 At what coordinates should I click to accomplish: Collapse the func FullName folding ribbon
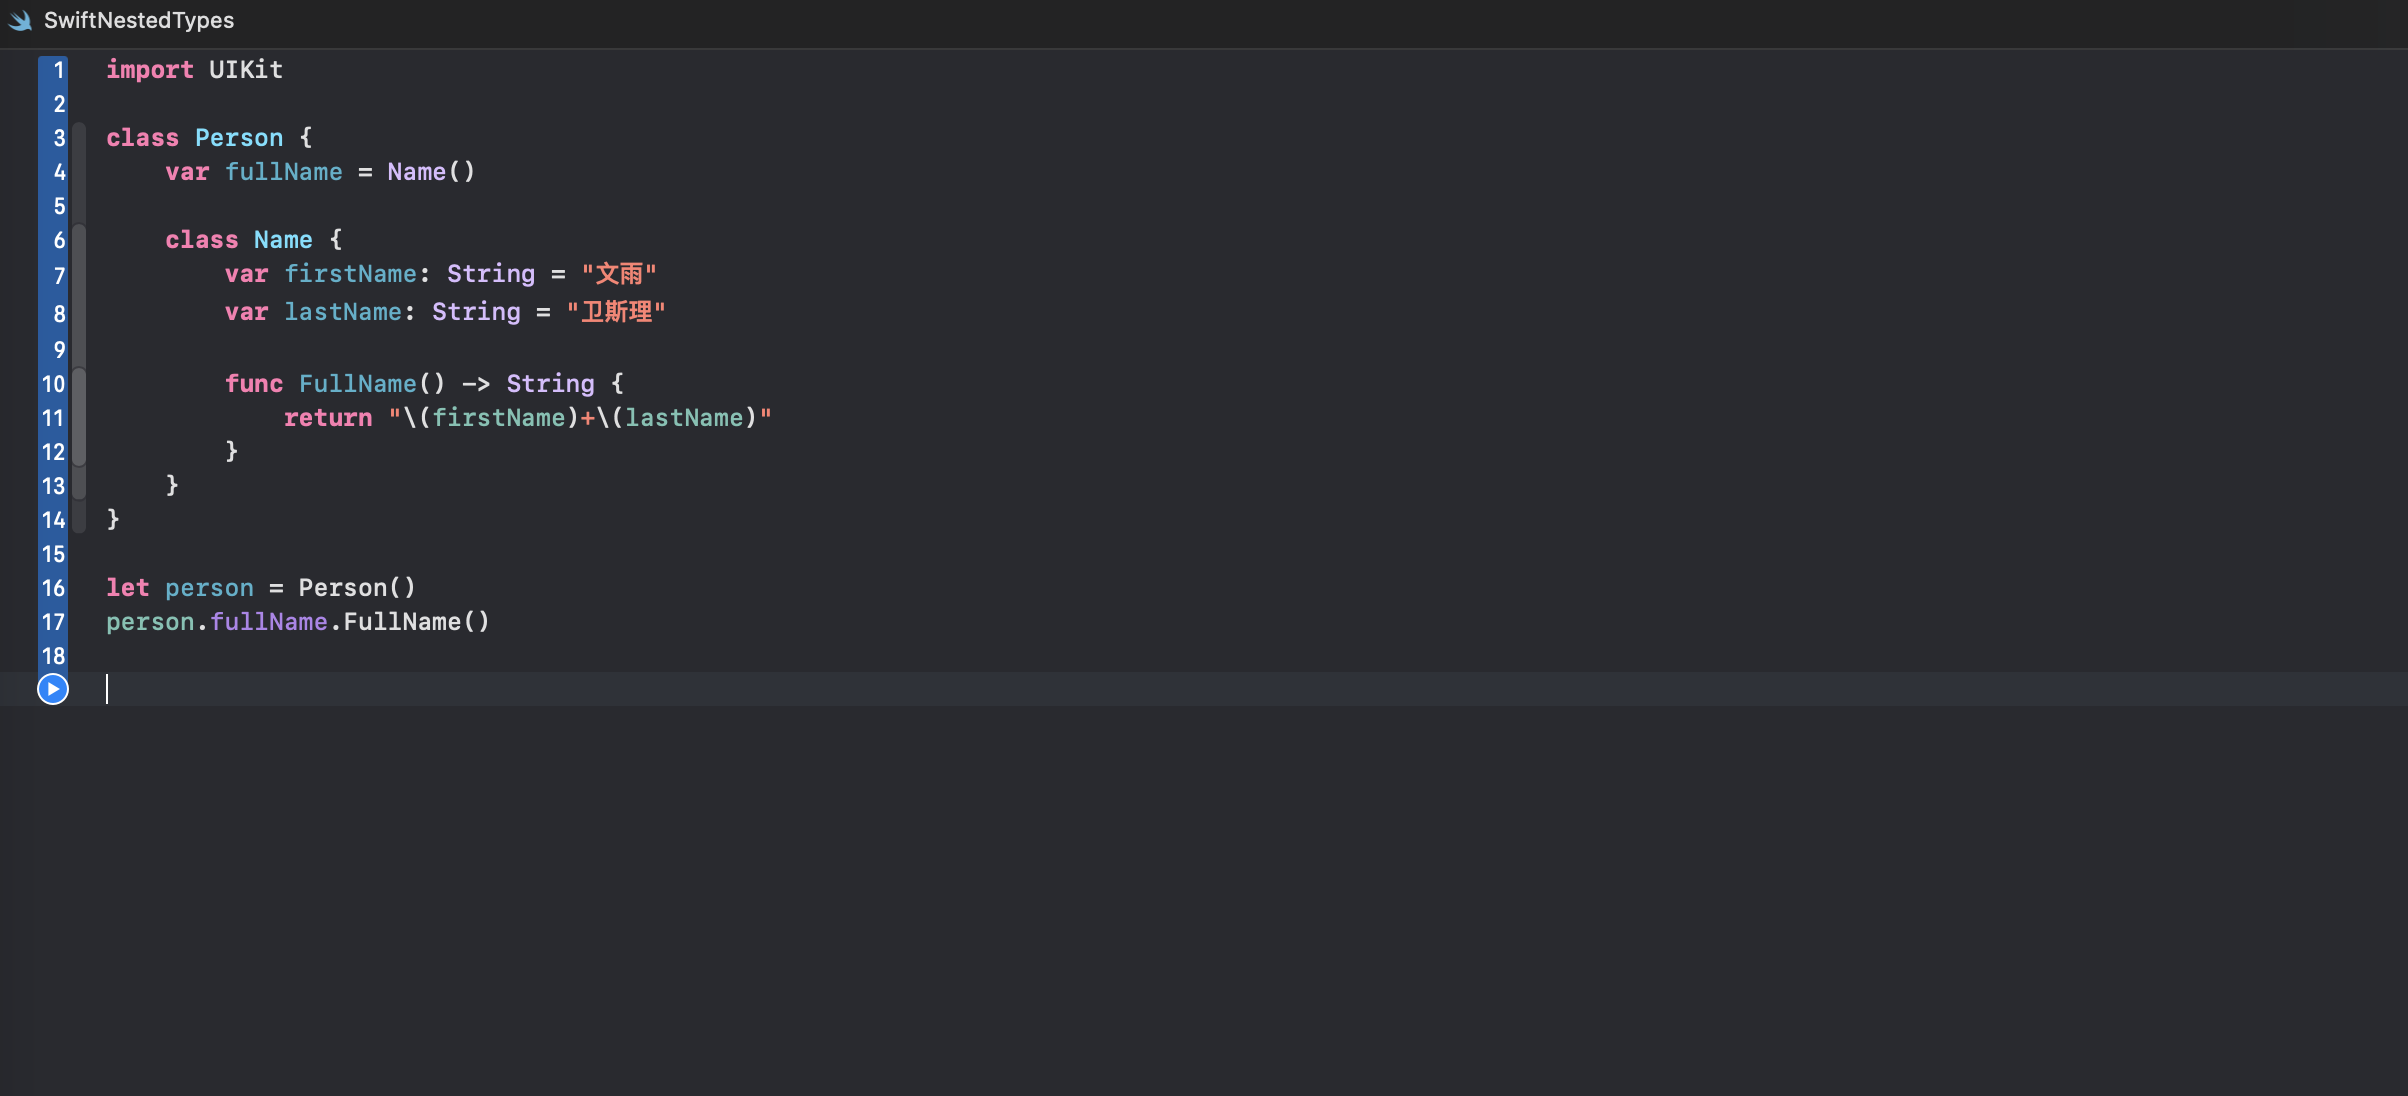(79, 417)
